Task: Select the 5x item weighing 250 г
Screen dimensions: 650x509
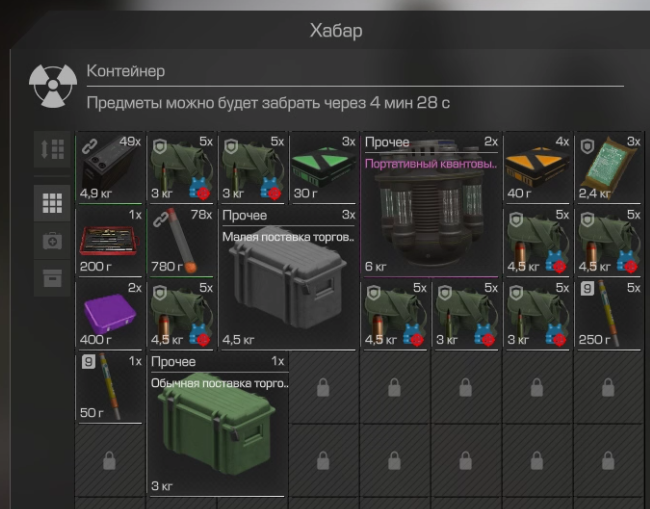Action: click(609, 314)
